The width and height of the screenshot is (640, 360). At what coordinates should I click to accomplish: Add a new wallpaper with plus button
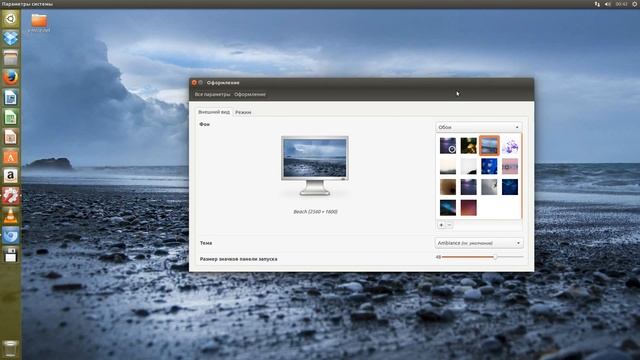[x=441, y=225]
